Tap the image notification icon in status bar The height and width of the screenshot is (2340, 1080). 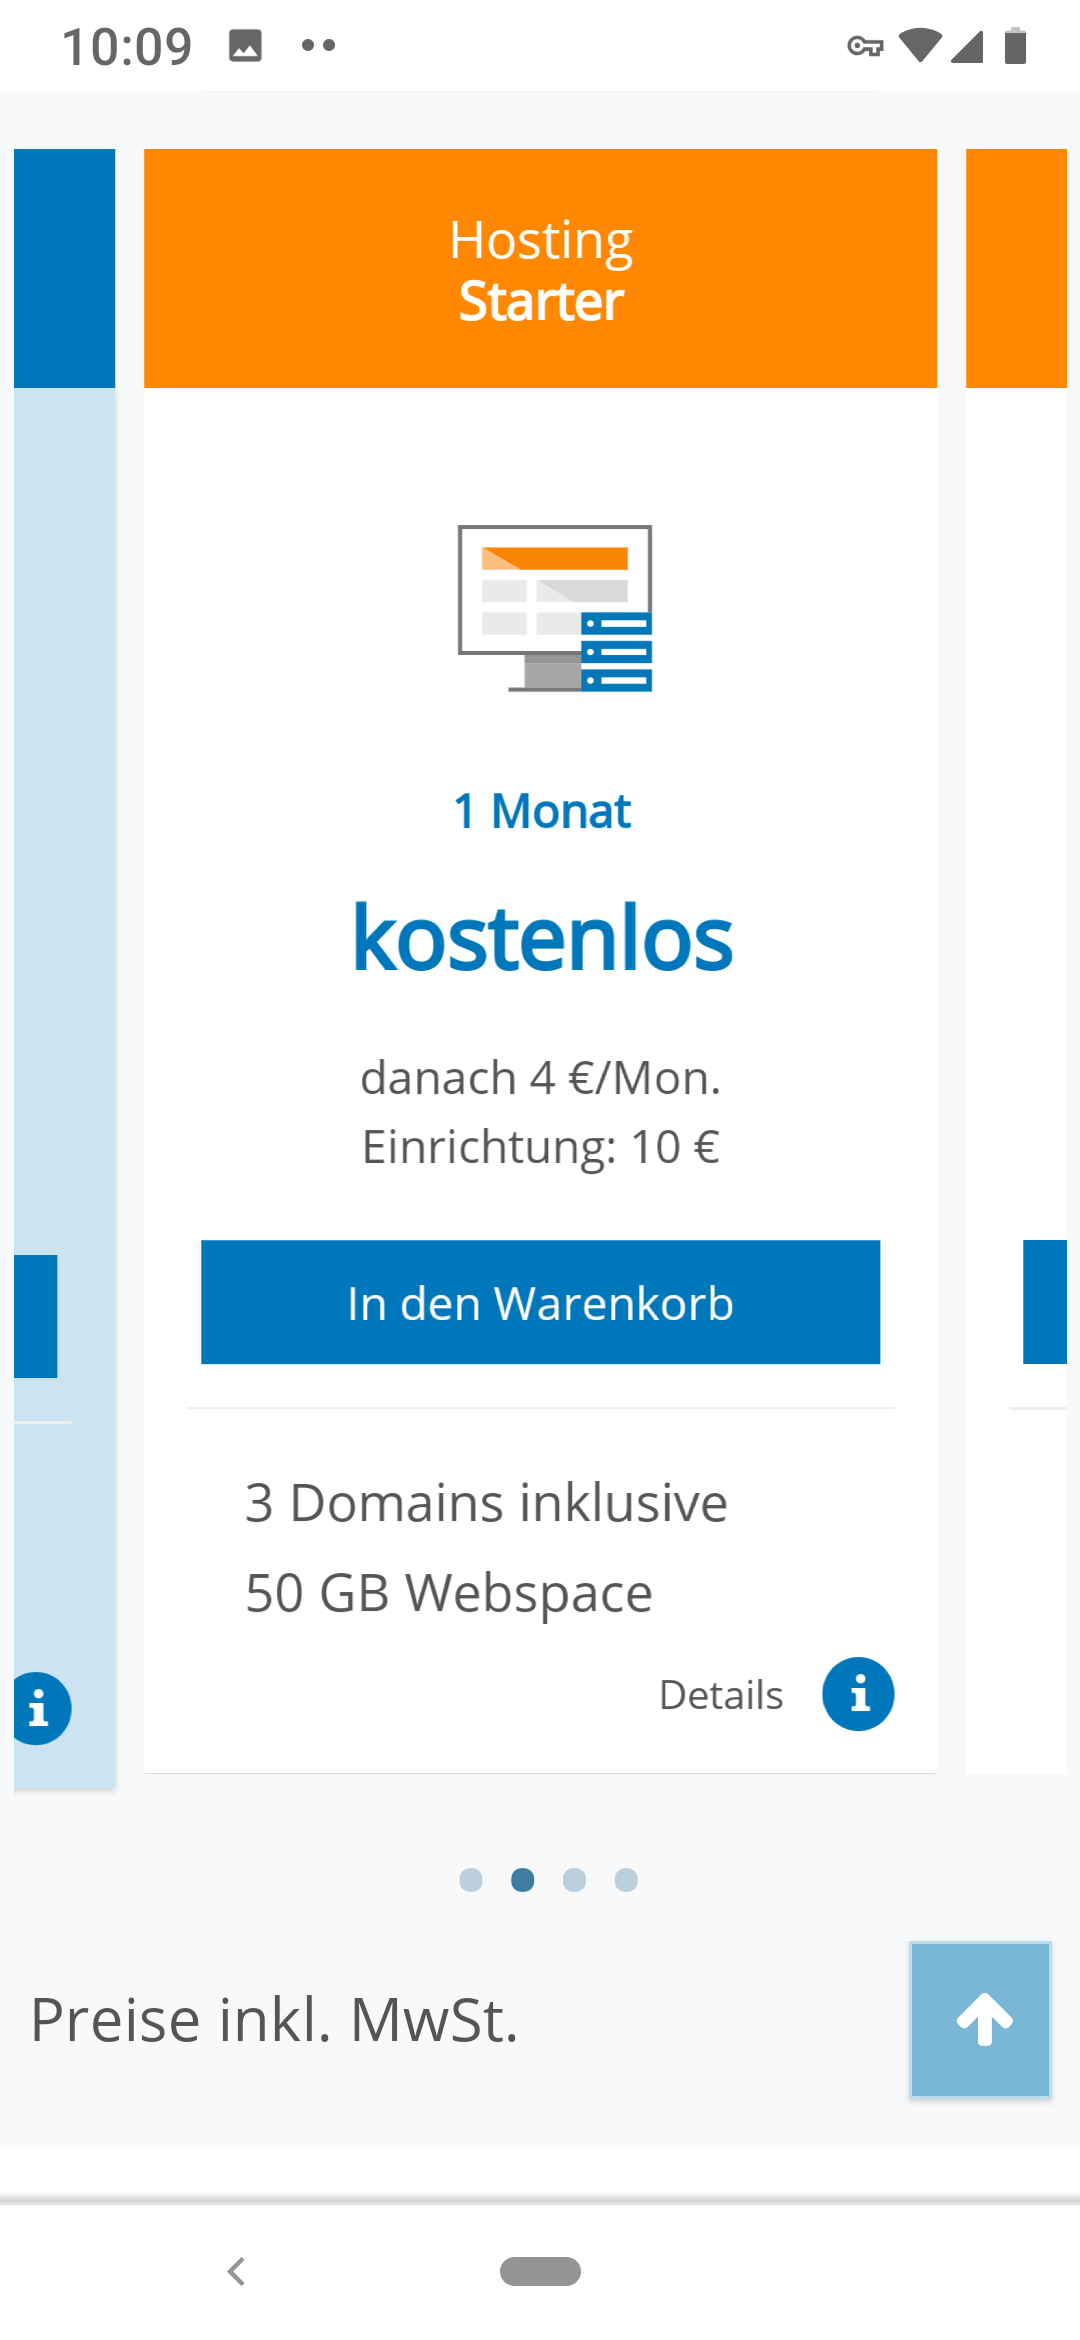tap(245, 46)
